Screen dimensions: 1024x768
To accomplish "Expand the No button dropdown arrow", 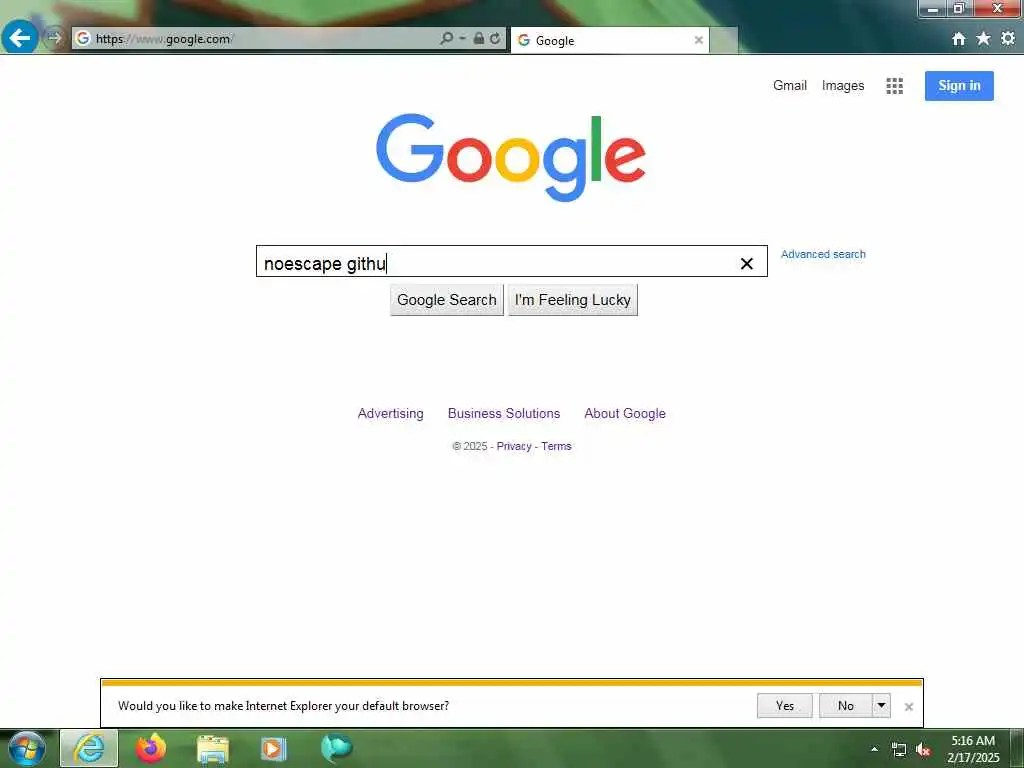I will pos(881,705).
